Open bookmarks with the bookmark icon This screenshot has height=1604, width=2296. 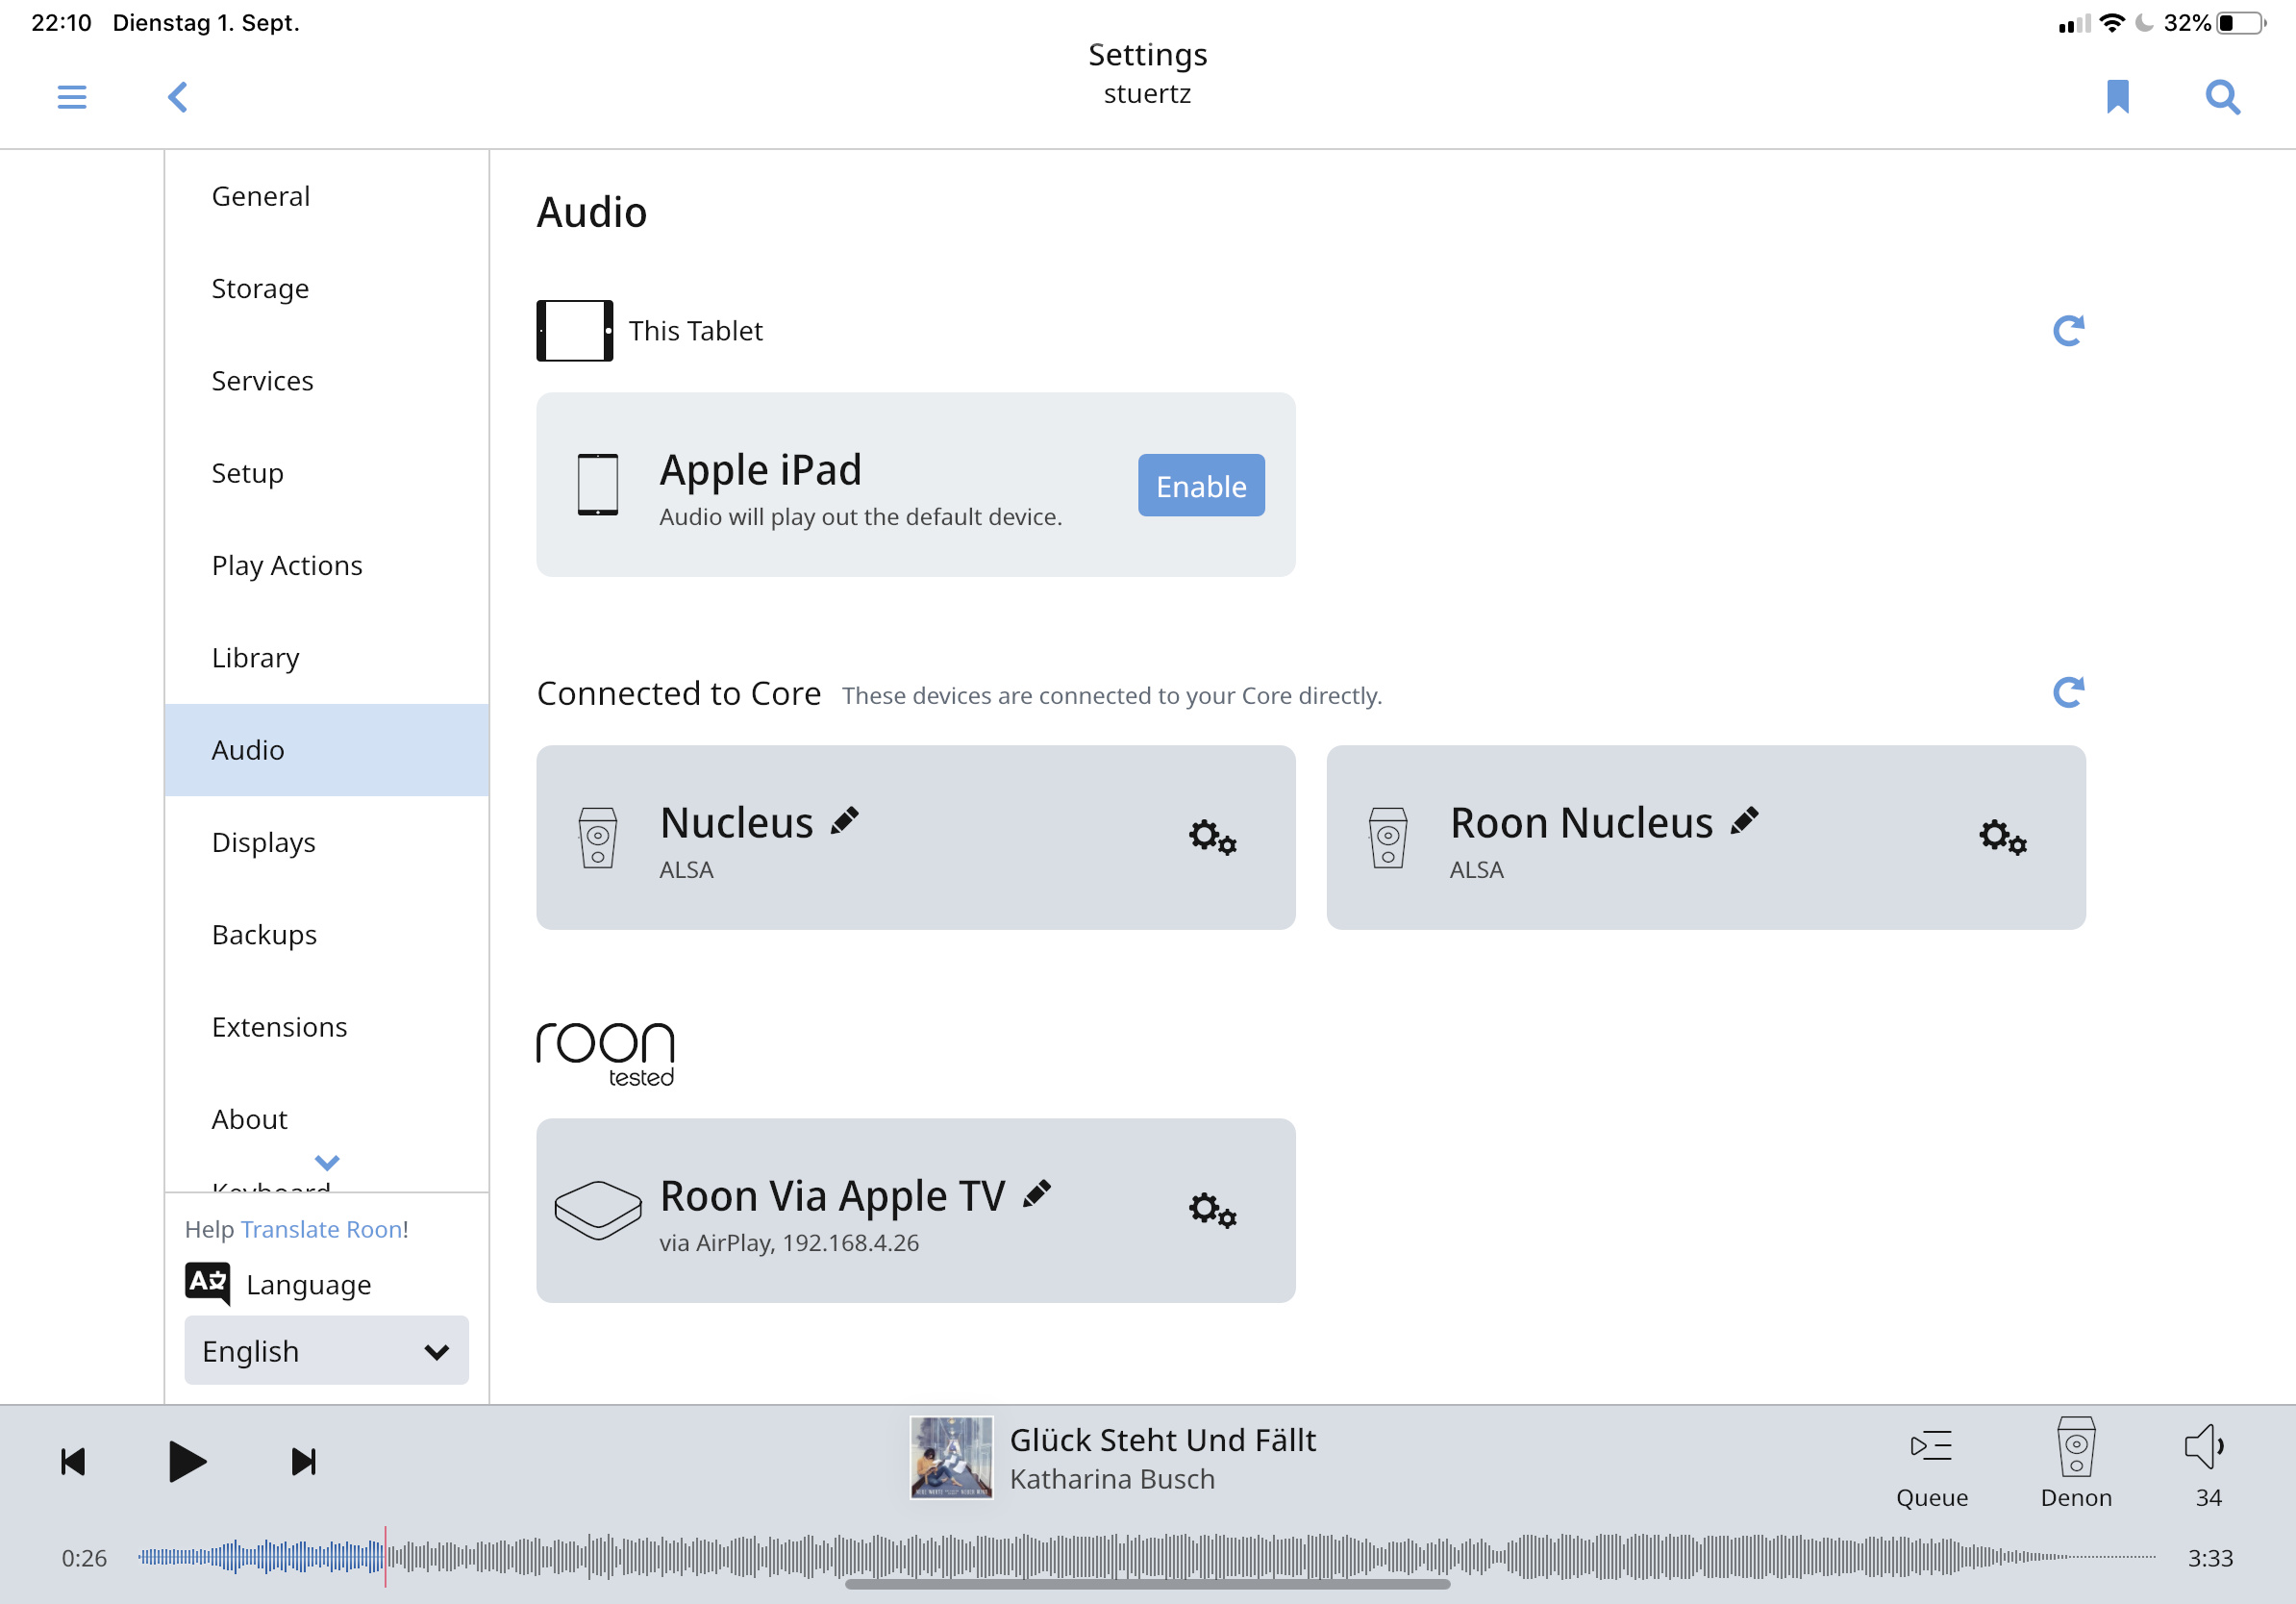click(x=2117, y=97)
